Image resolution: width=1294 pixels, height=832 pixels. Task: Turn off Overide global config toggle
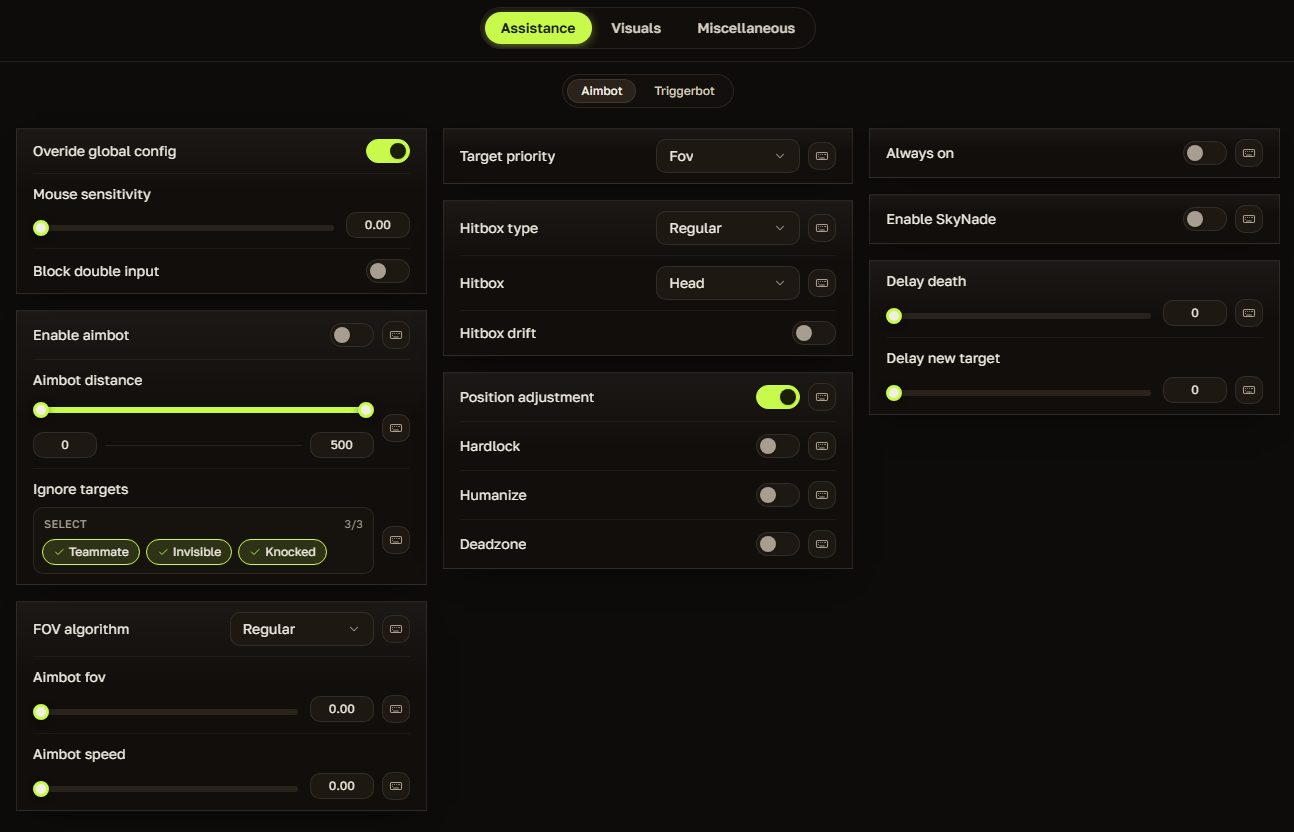click(x=388, y=151)
